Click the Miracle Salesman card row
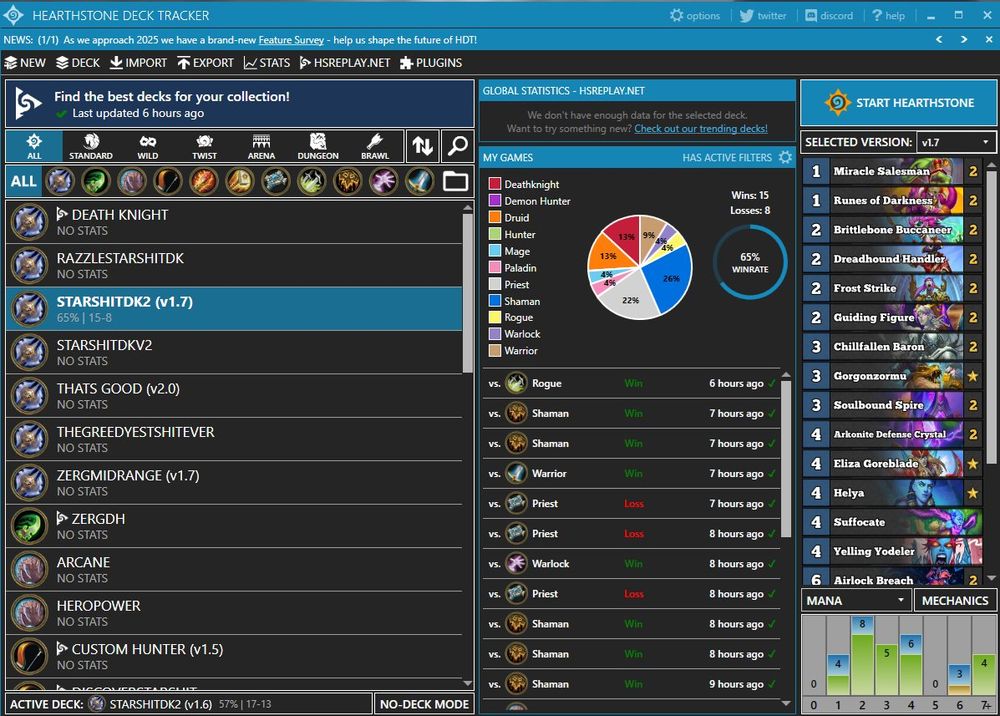The height and width of the screenshot is (716, 1000). coord(892,171)
